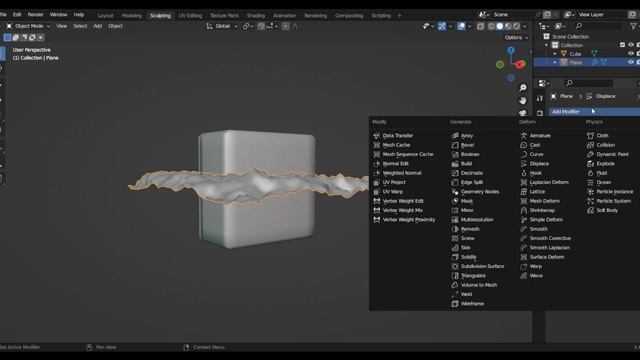Add a new workspace with plus icon
640x360 pixels.
400,16
